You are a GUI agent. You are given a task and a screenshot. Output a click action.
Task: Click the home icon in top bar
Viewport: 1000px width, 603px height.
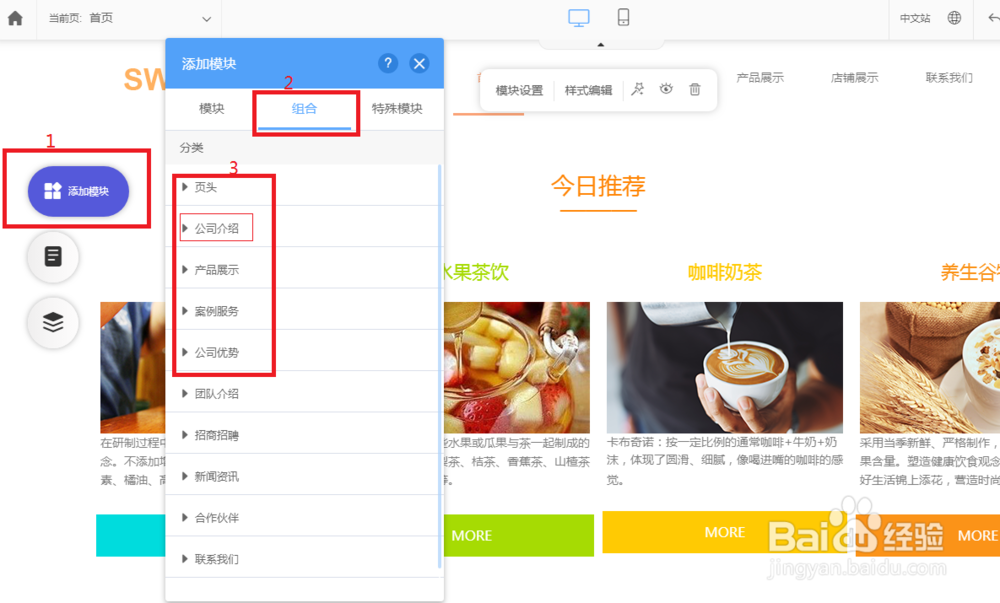pyautogui.click(x=15, y=18)
